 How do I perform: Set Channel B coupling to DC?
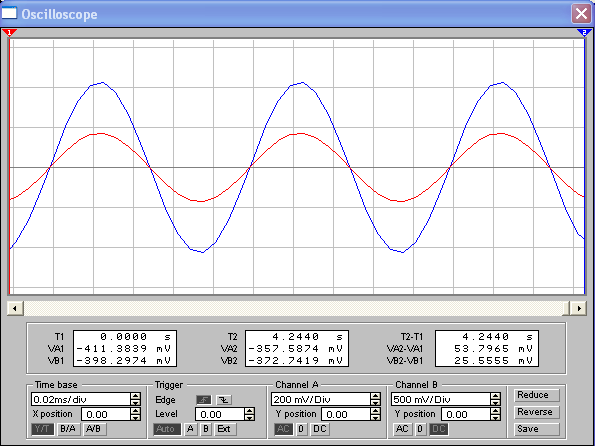(x=439, y=429)
